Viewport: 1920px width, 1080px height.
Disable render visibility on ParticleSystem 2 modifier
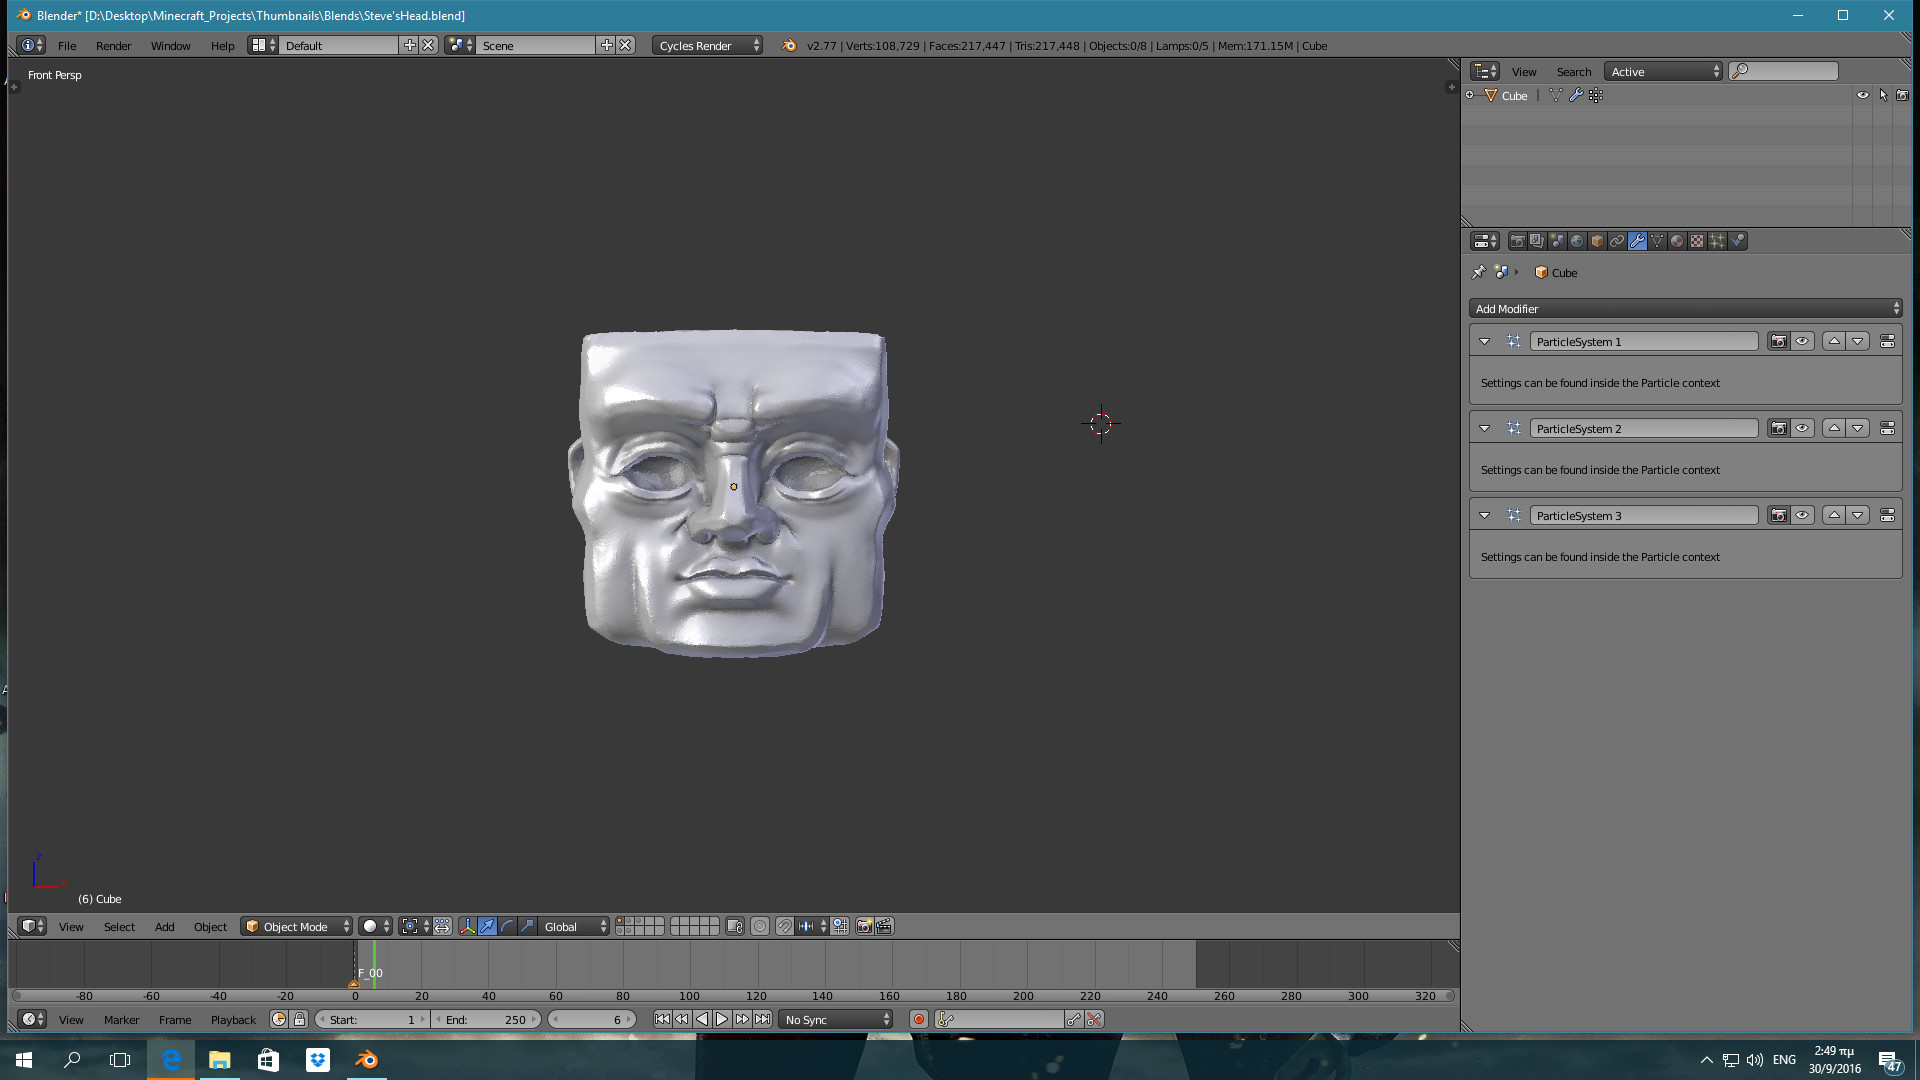(x=1779, y=428)
